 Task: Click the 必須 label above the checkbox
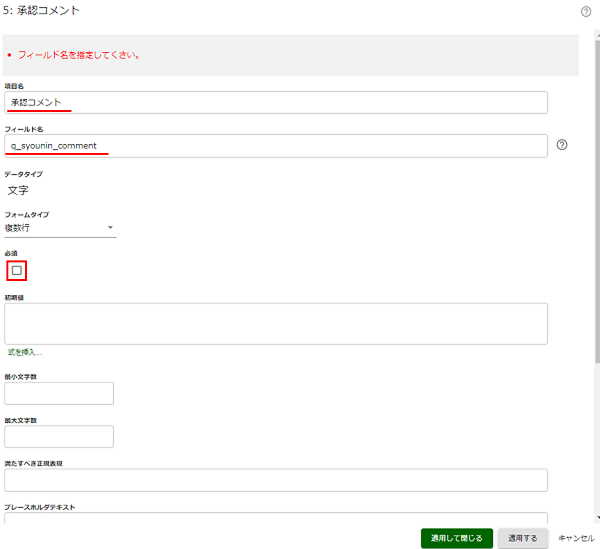[10, 254]
